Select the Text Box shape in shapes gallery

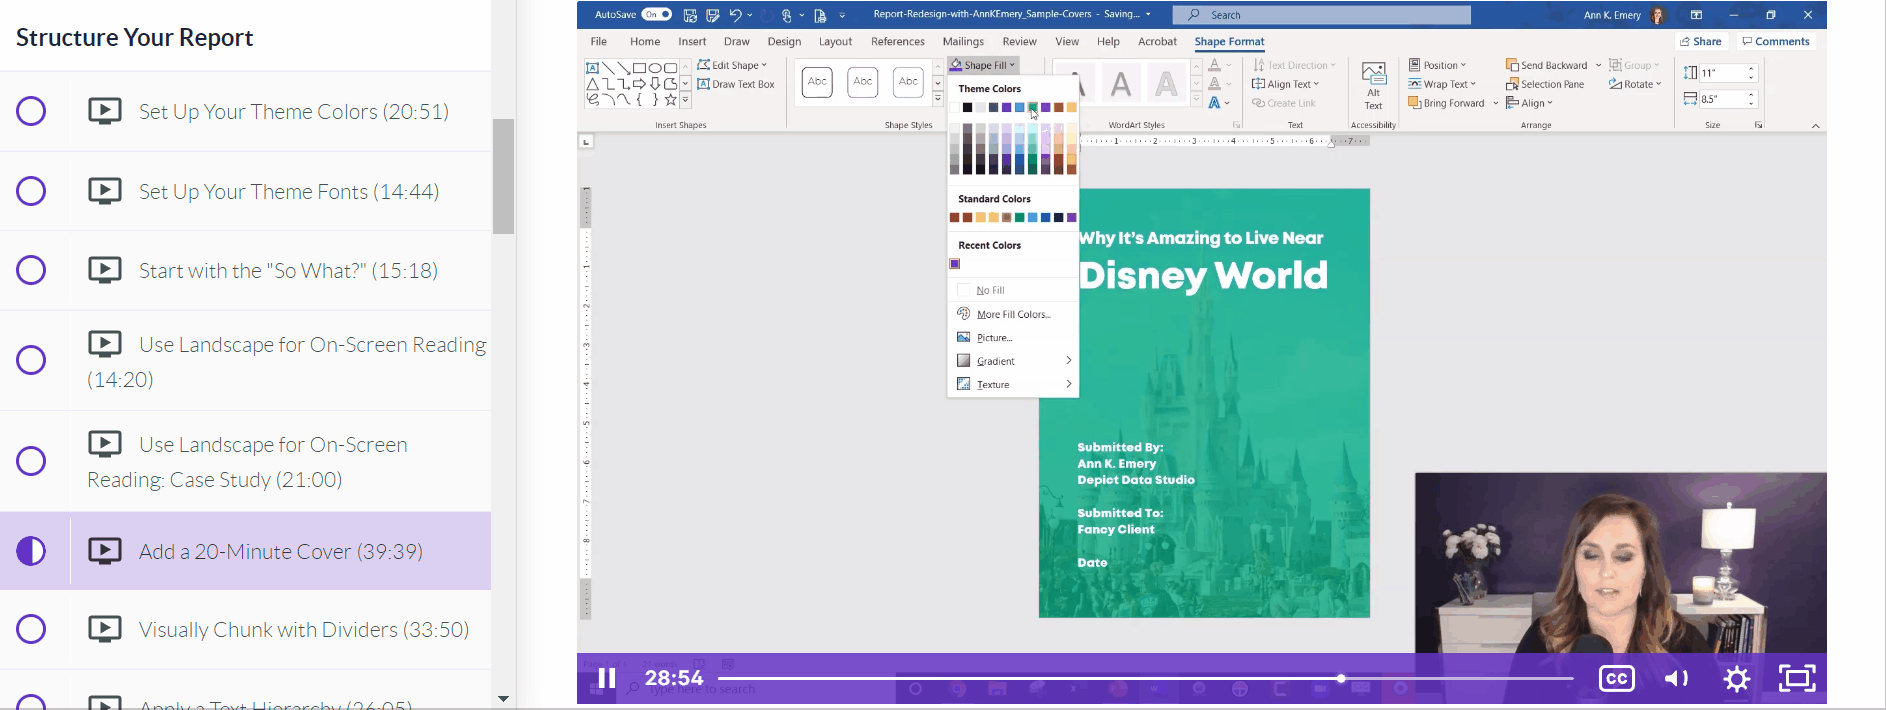coord(592,68)
